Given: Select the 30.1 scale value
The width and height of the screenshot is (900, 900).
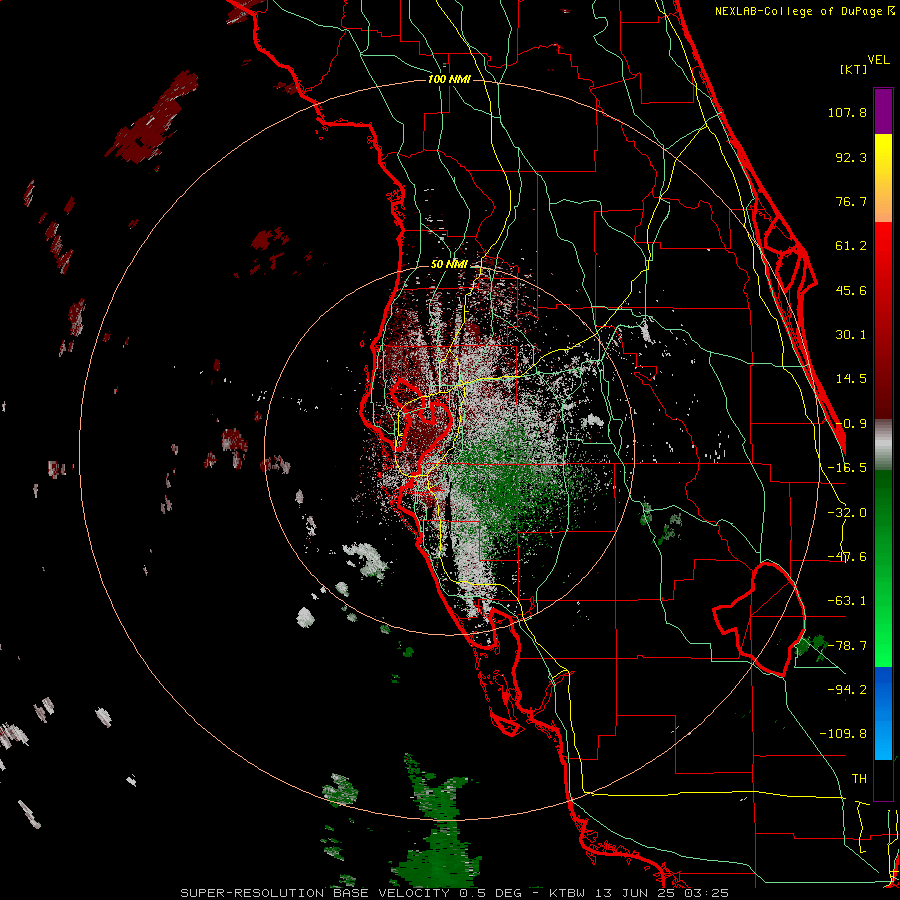Looking at the screenshot, I should [x=851, y=335].
